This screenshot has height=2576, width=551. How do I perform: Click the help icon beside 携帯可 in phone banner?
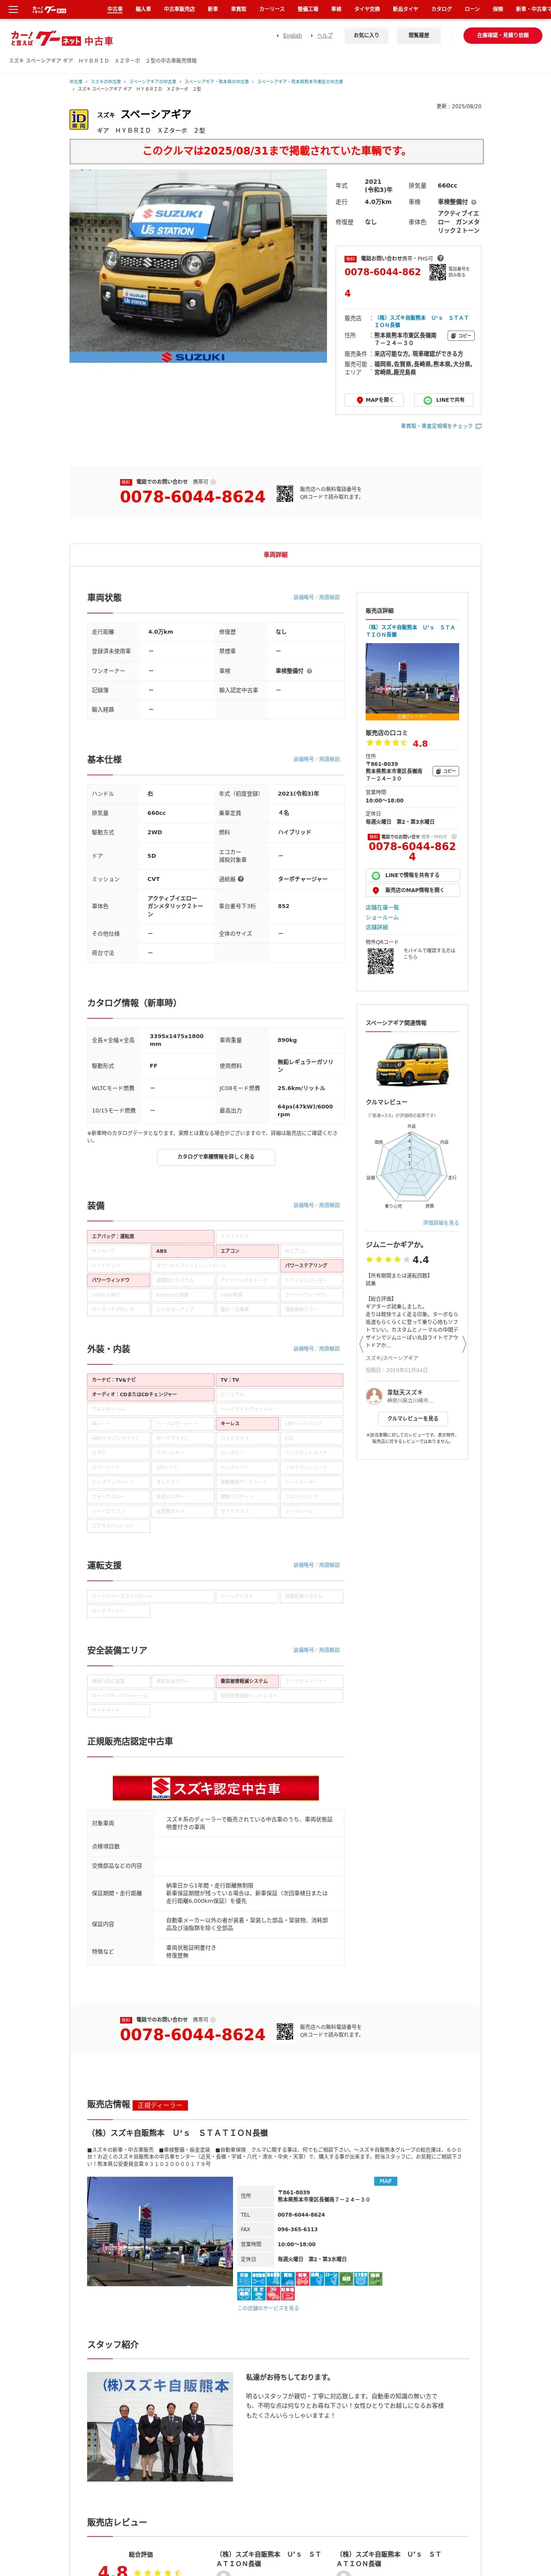(x=213, y=482)
